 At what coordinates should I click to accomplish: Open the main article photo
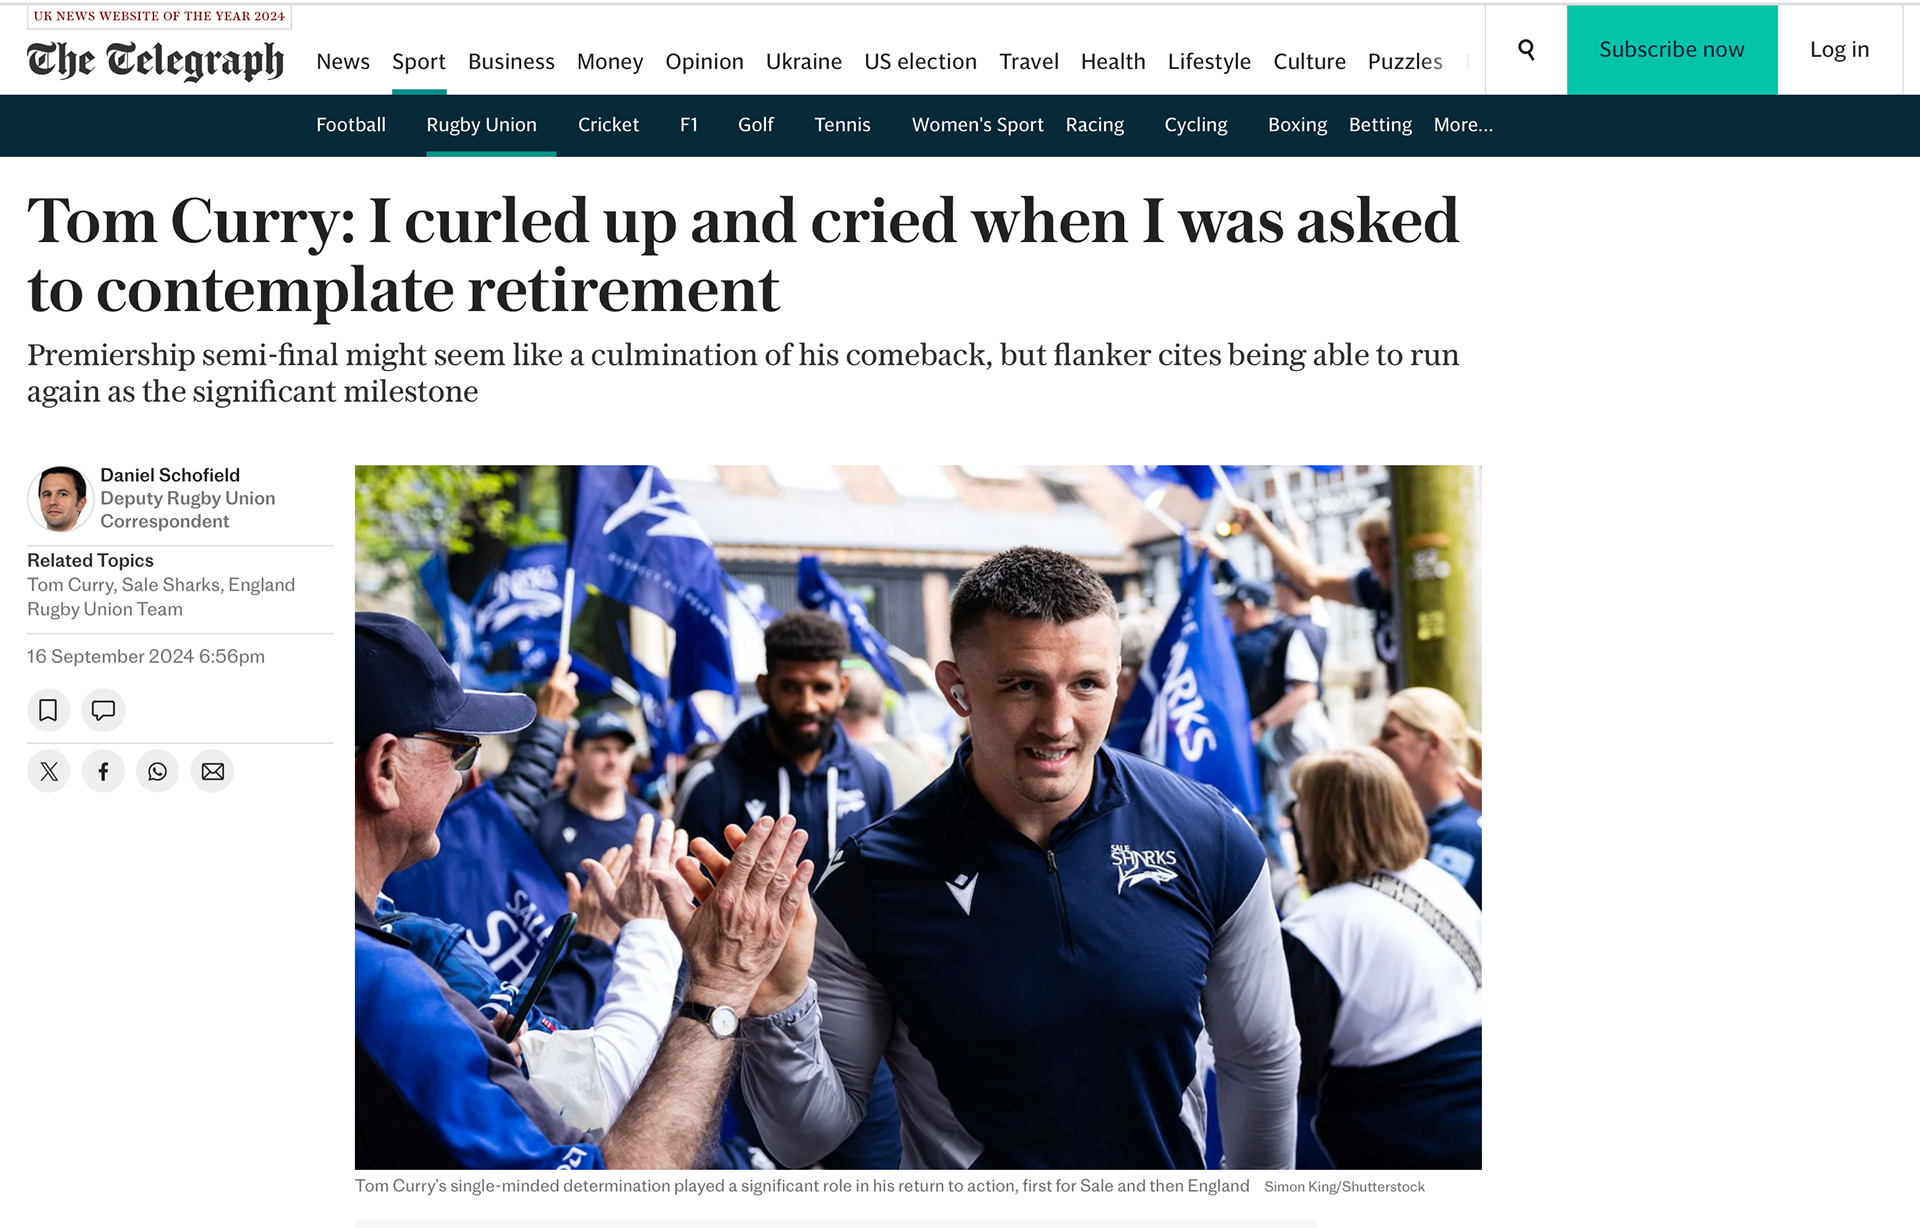click(918, 817)
